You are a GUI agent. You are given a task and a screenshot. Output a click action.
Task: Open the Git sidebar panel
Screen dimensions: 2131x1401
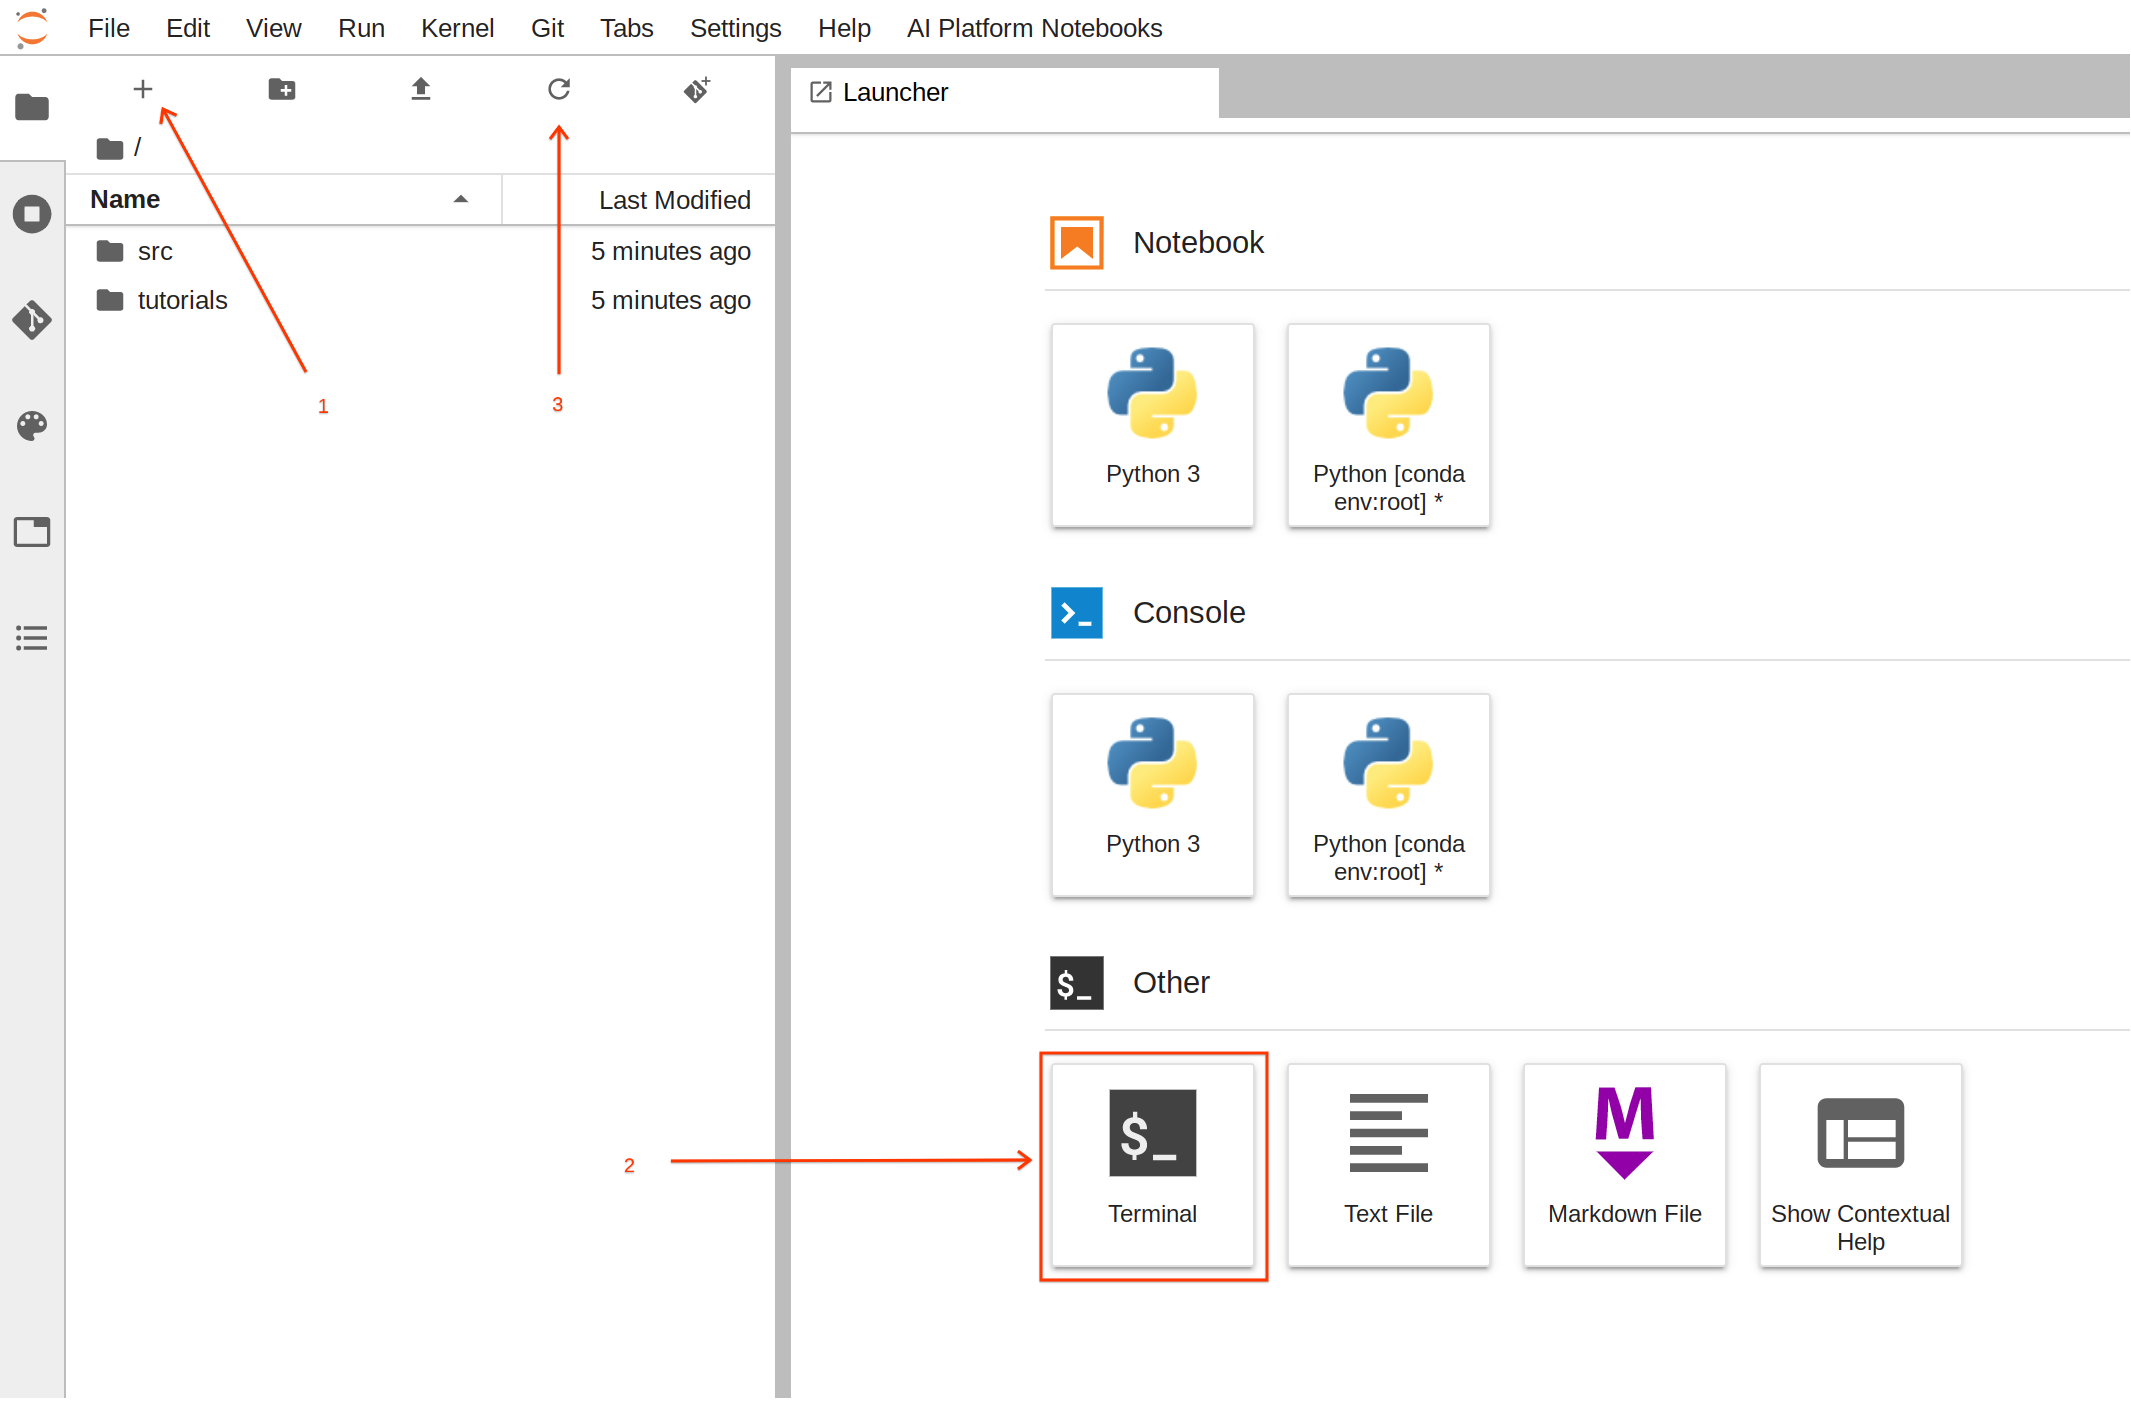32,320
